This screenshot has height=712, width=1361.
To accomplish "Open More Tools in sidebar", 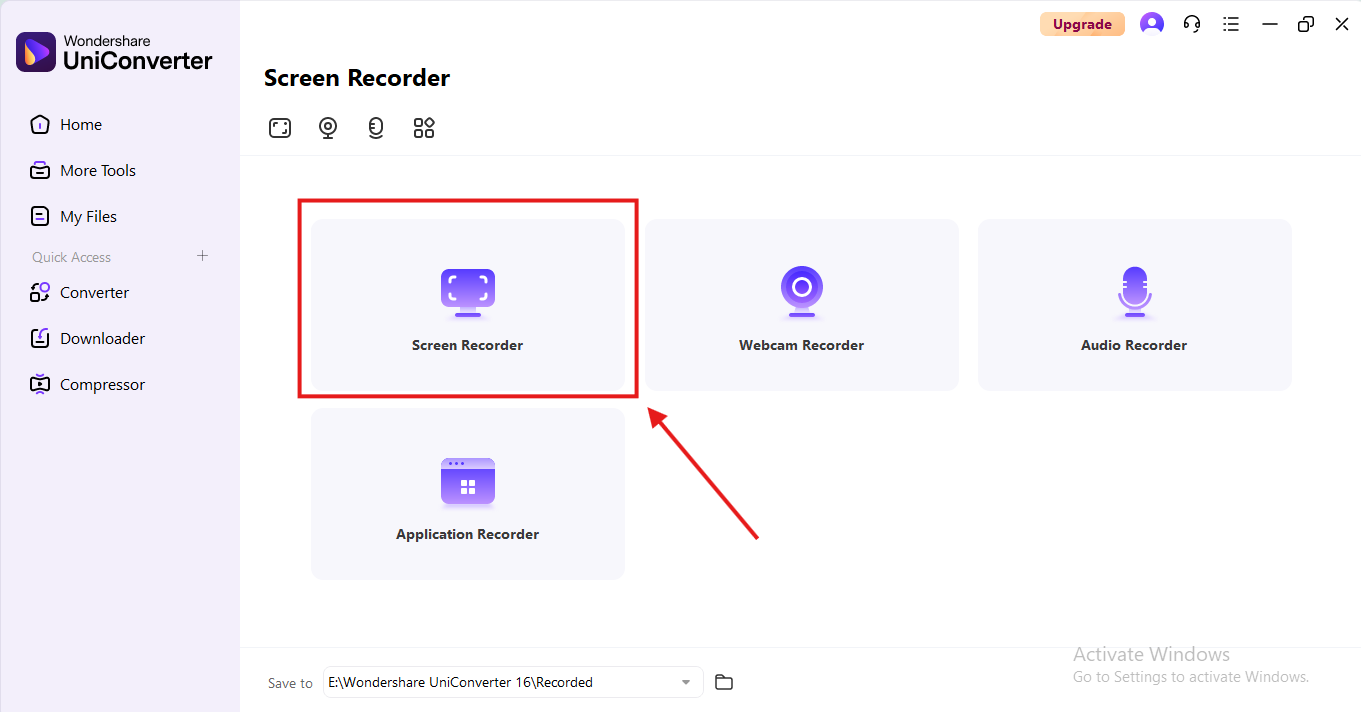I will 83,171.
